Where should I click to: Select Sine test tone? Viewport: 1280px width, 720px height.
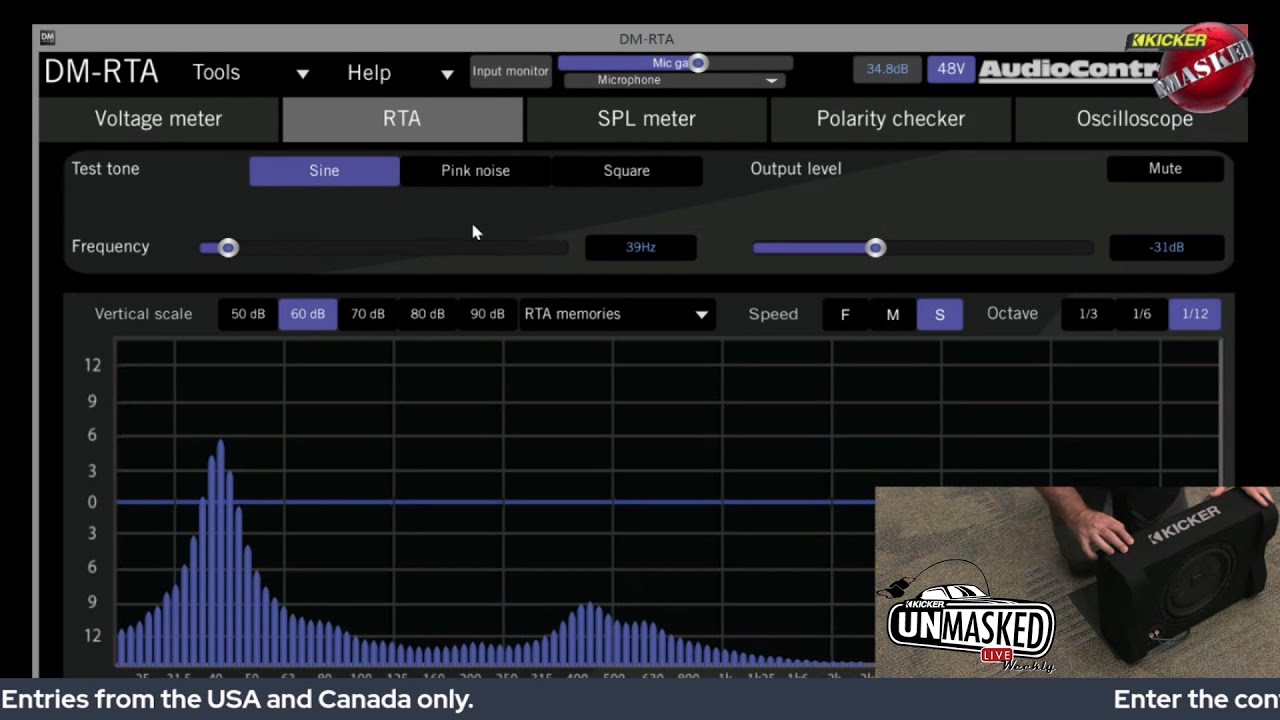pos(324,171)
